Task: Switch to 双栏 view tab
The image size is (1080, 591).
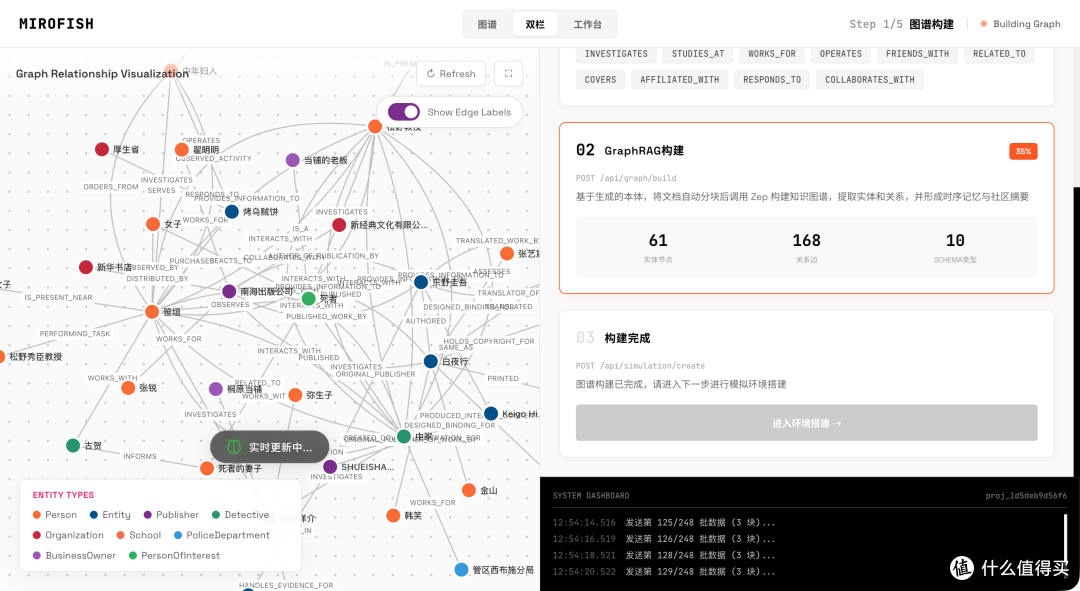Action: point(535,24)
